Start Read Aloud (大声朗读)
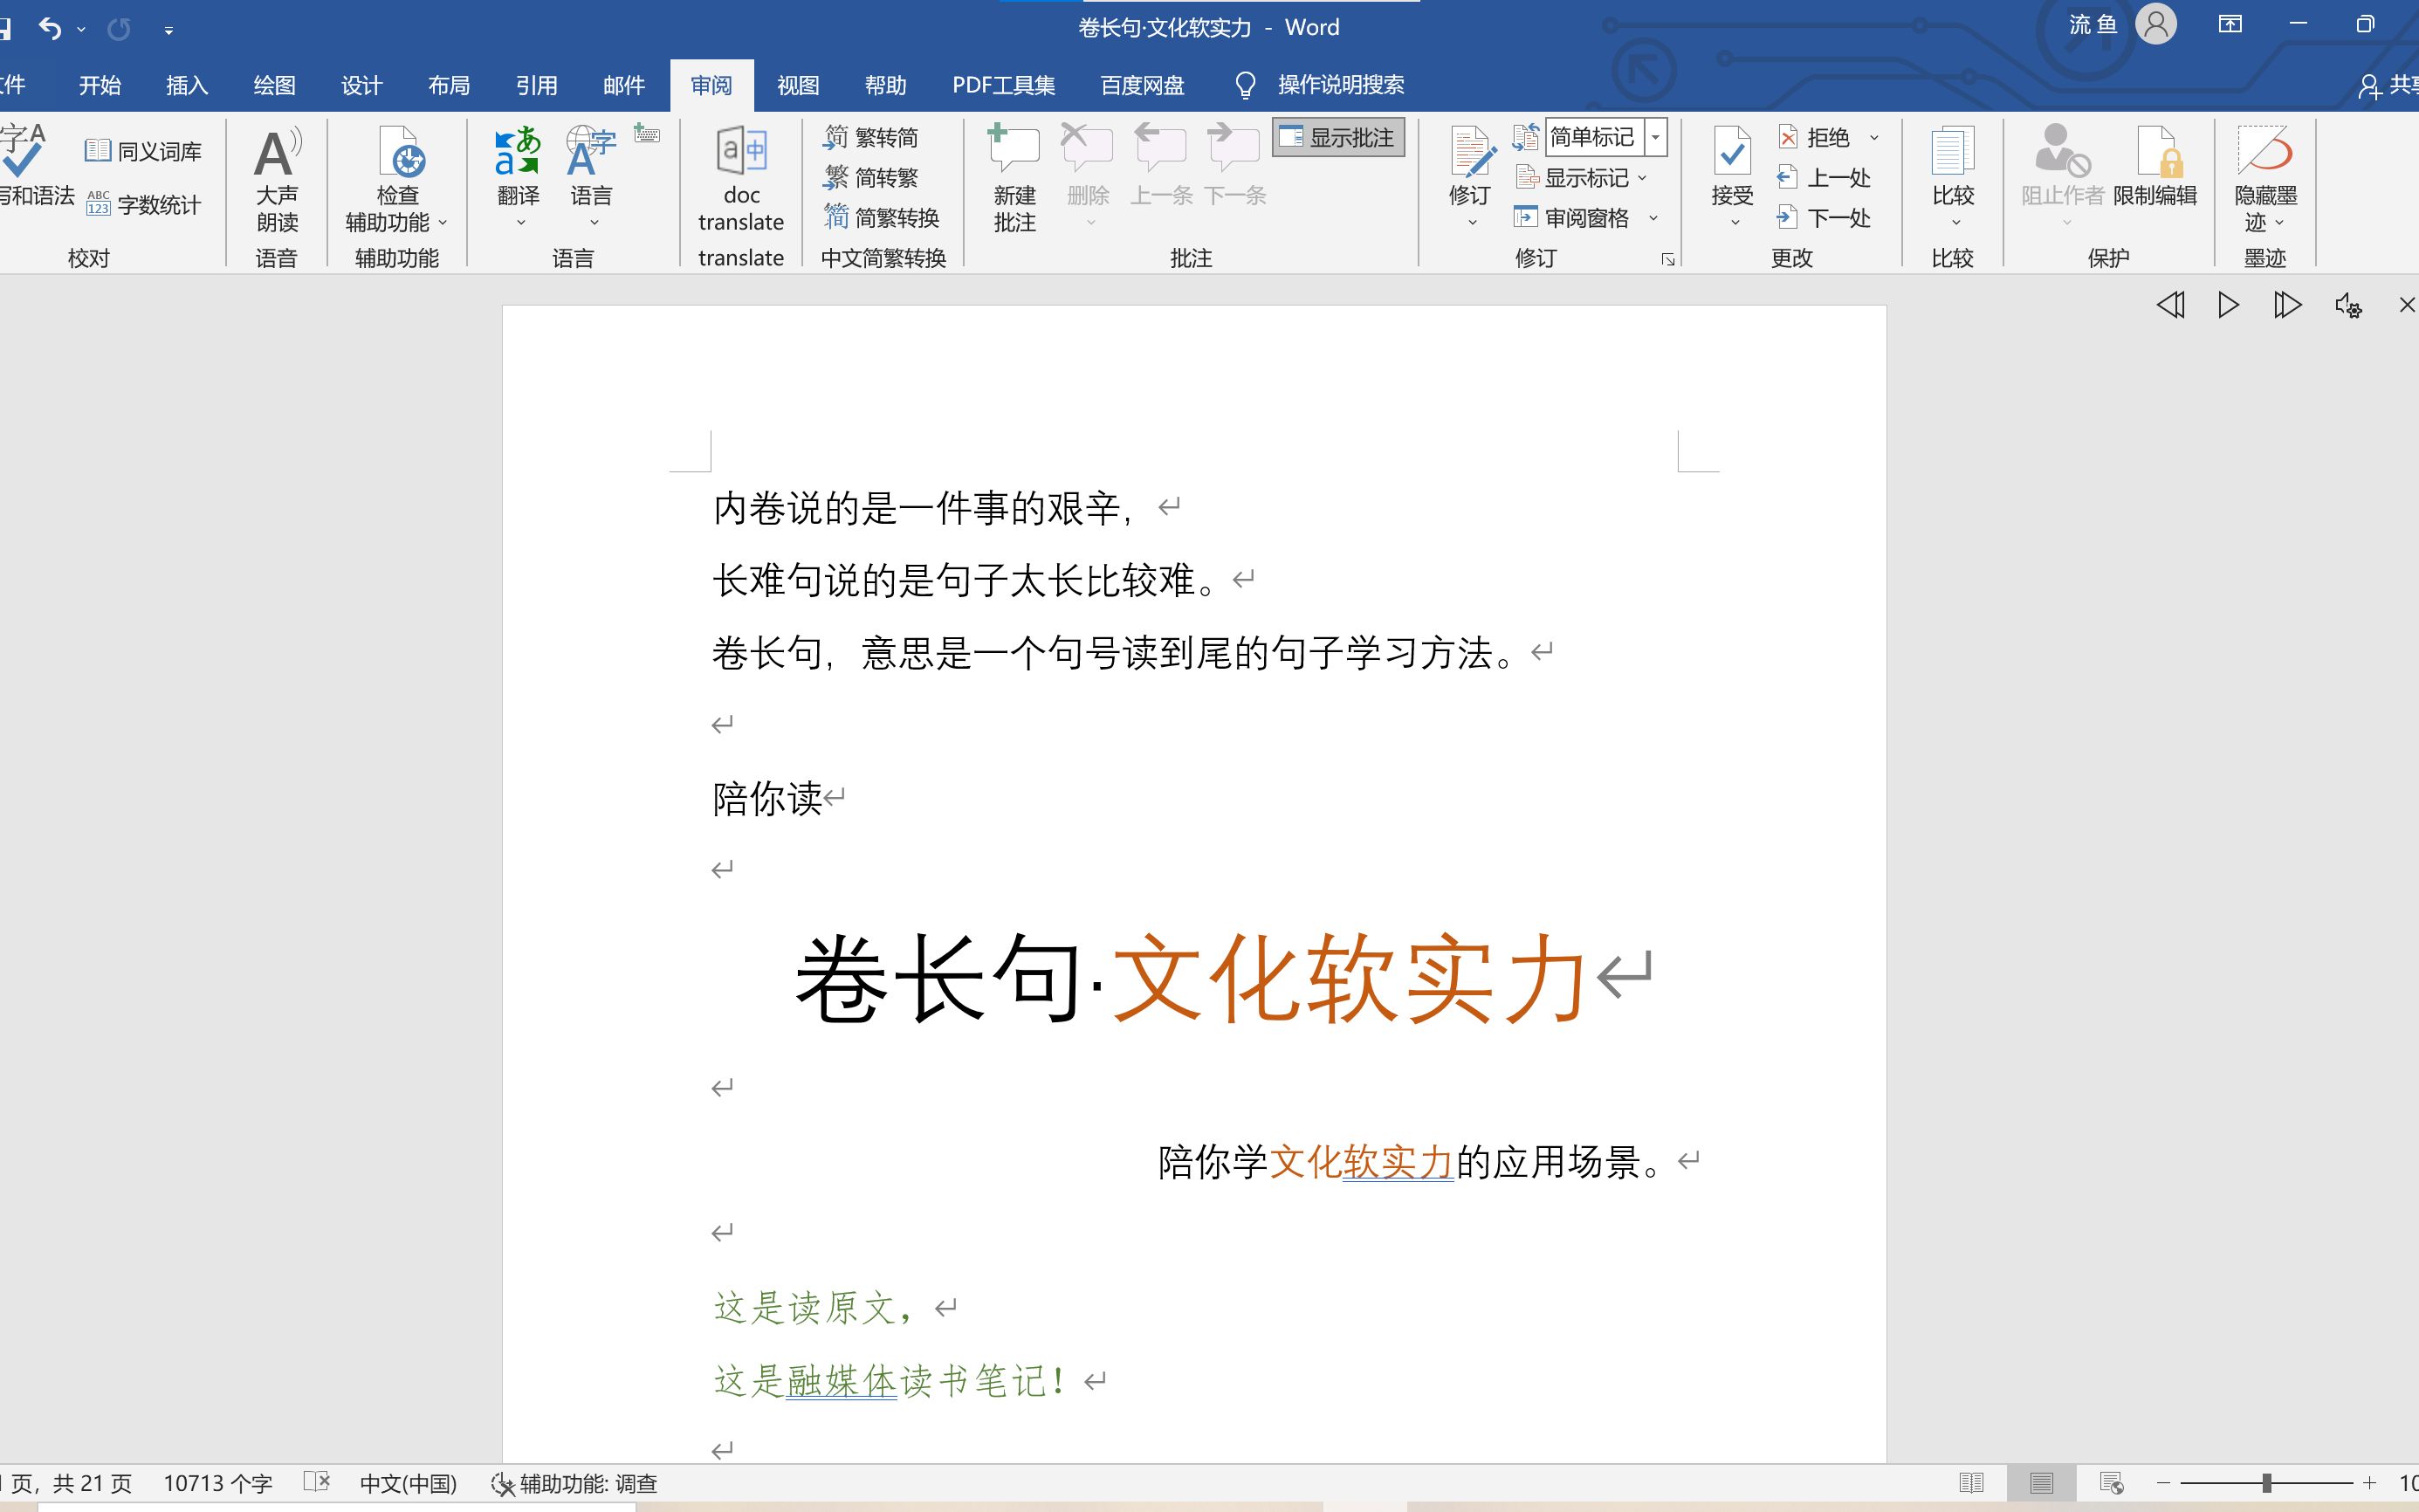This screenshot has width=2419, height=1512. 277,179
